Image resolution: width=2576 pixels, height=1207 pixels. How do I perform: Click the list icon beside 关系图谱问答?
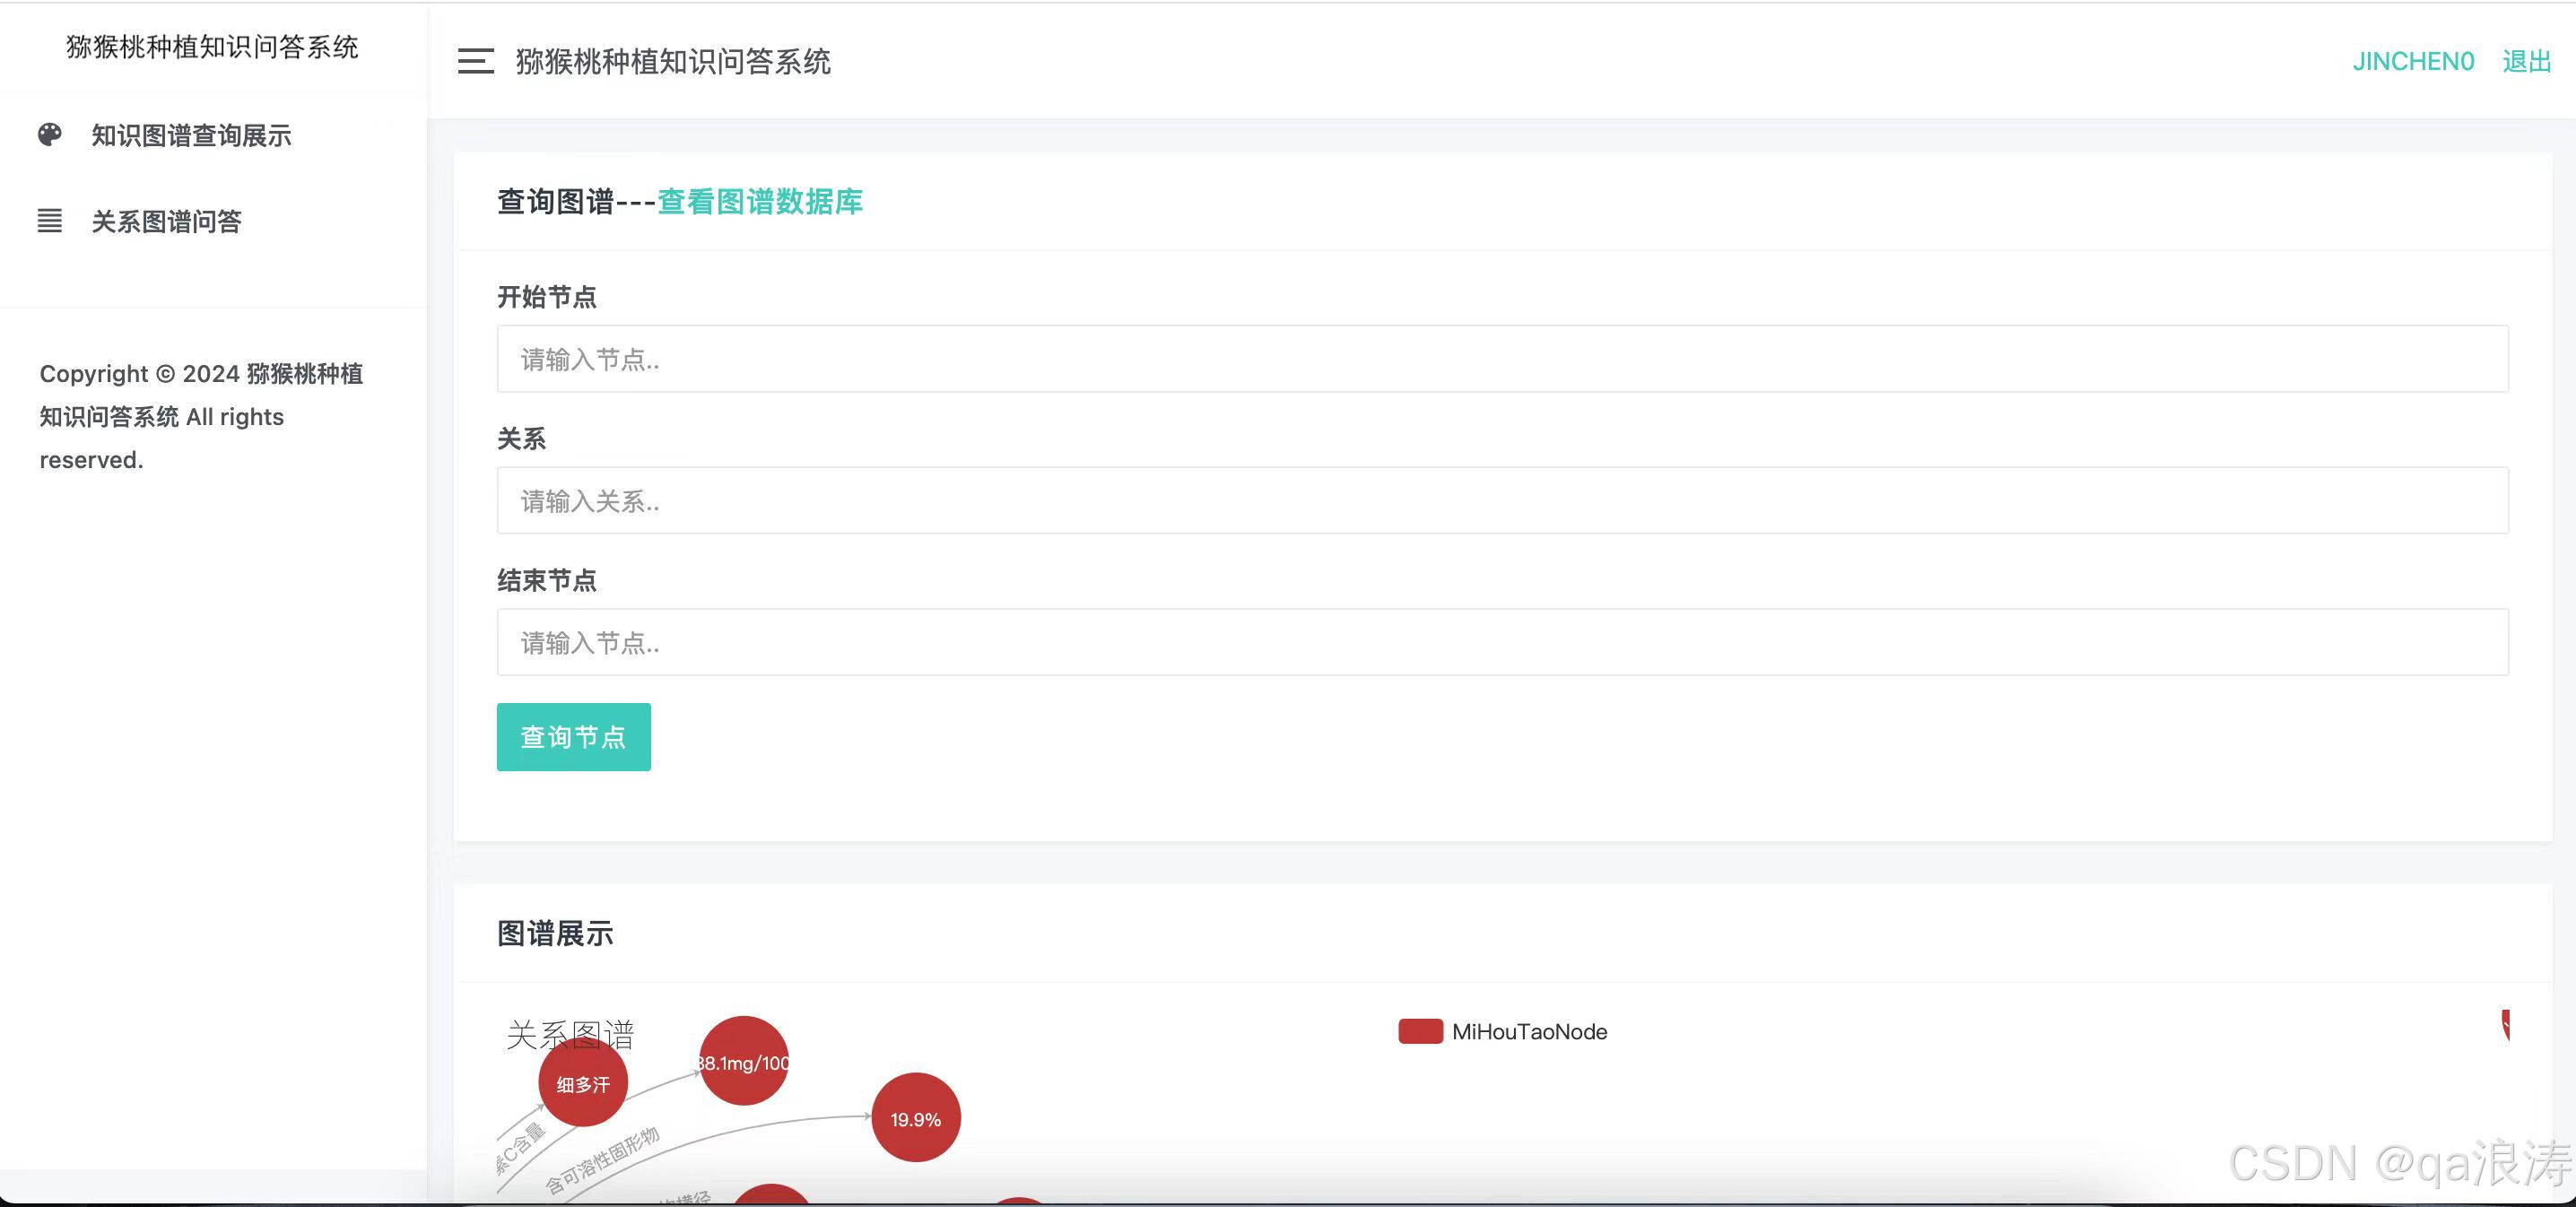pos(50,221)
